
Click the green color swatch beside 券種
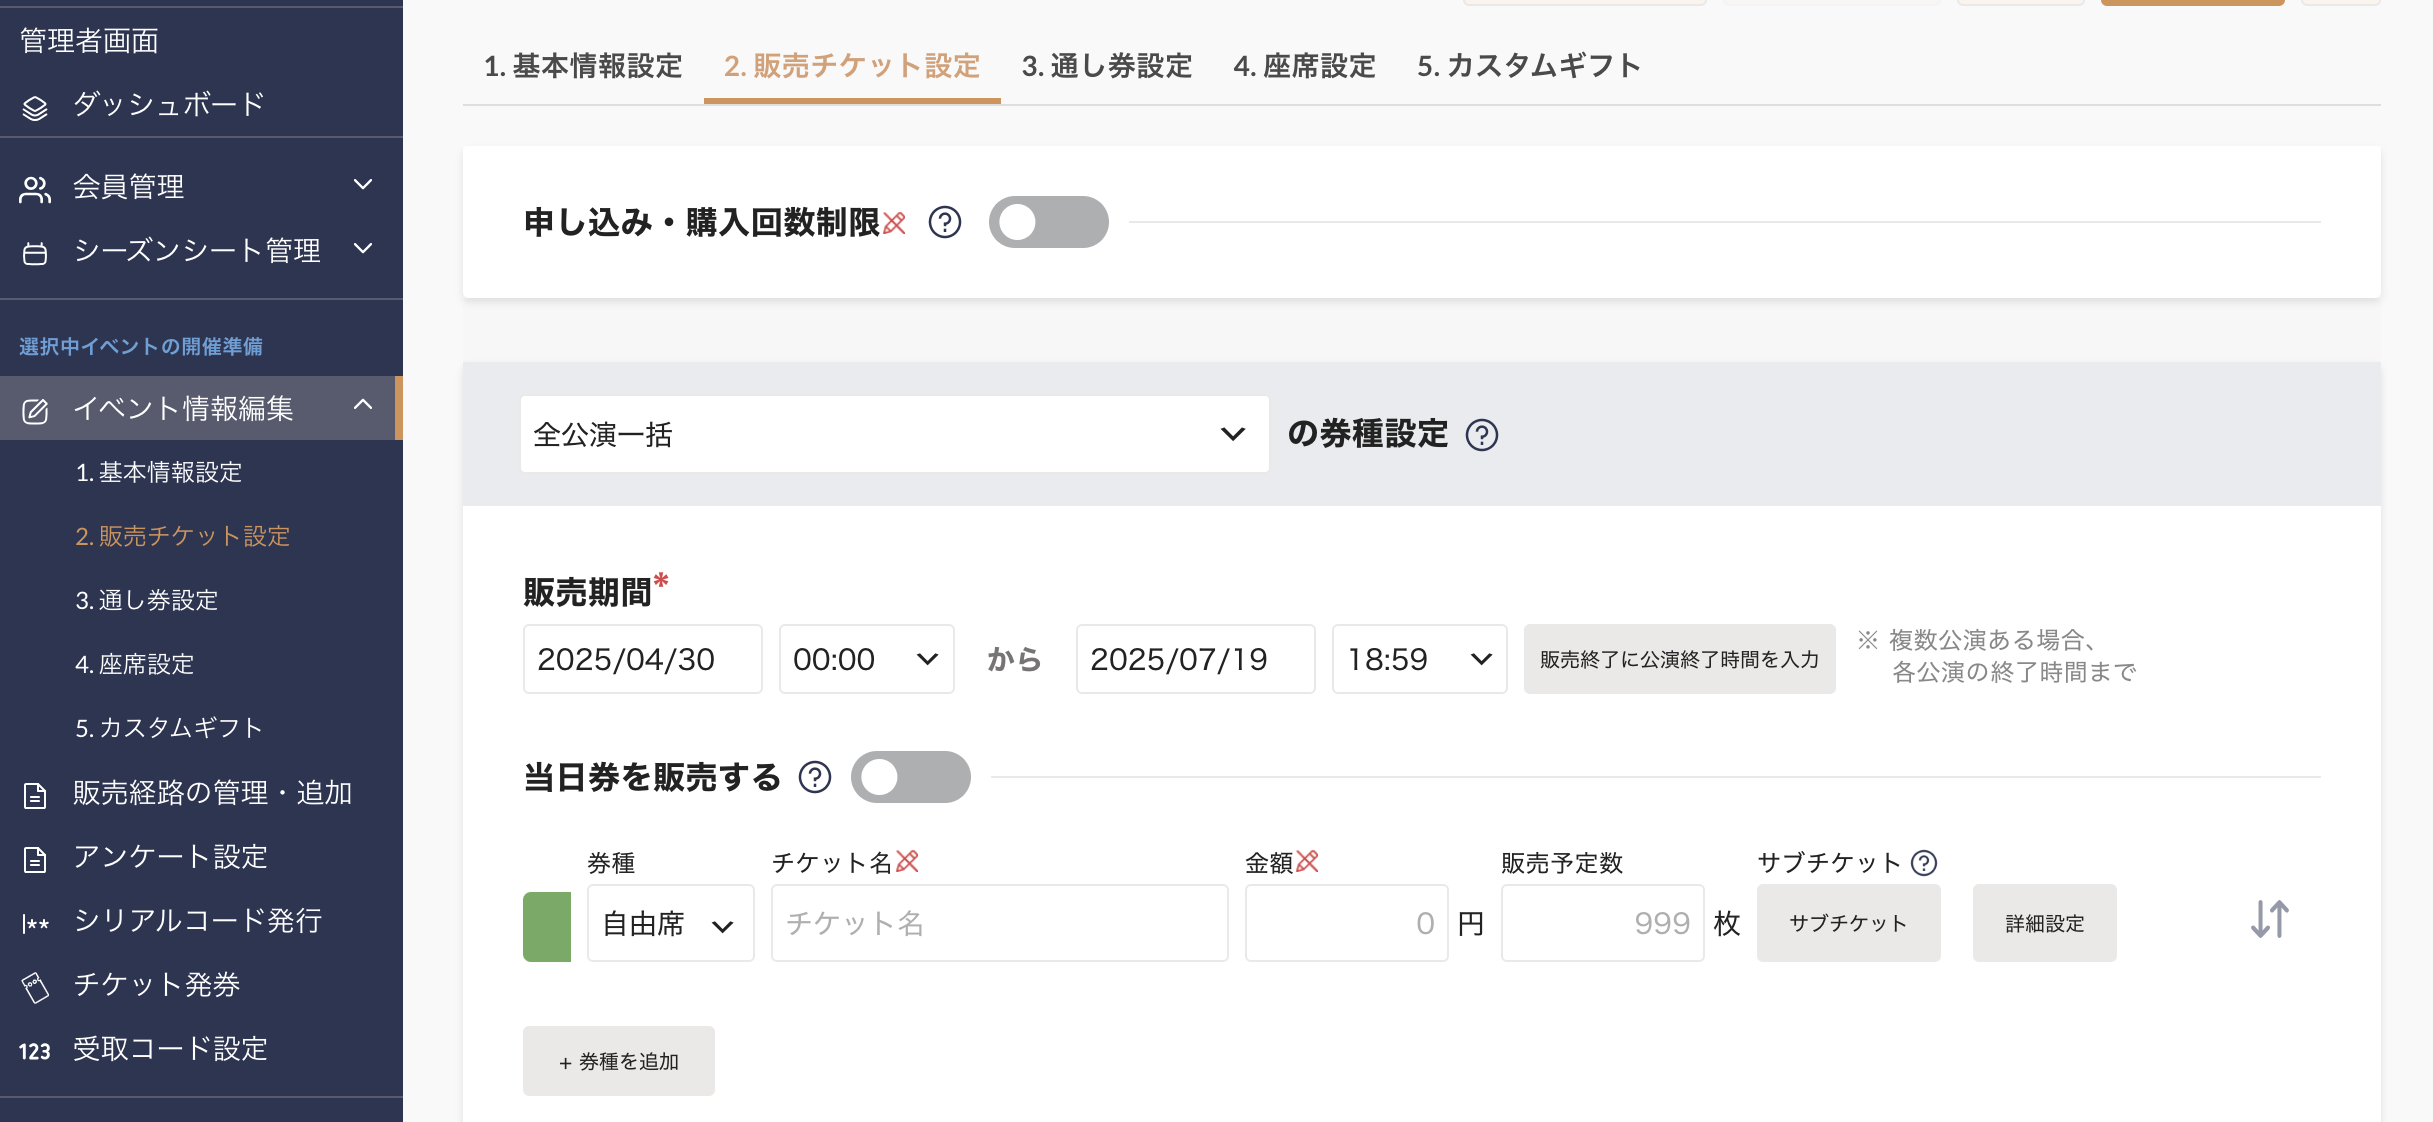click(x=546, y=923)
